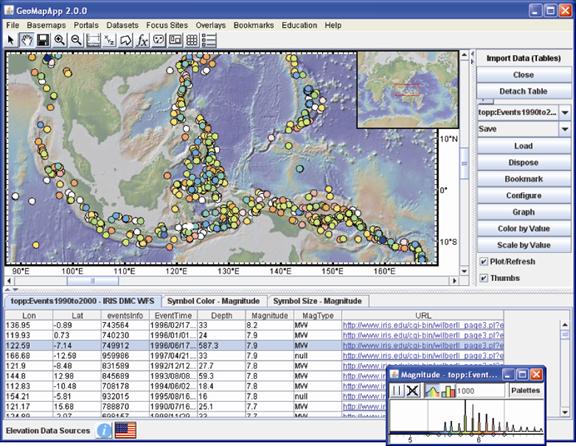Sort table by EventTime column header

point(173,316)
